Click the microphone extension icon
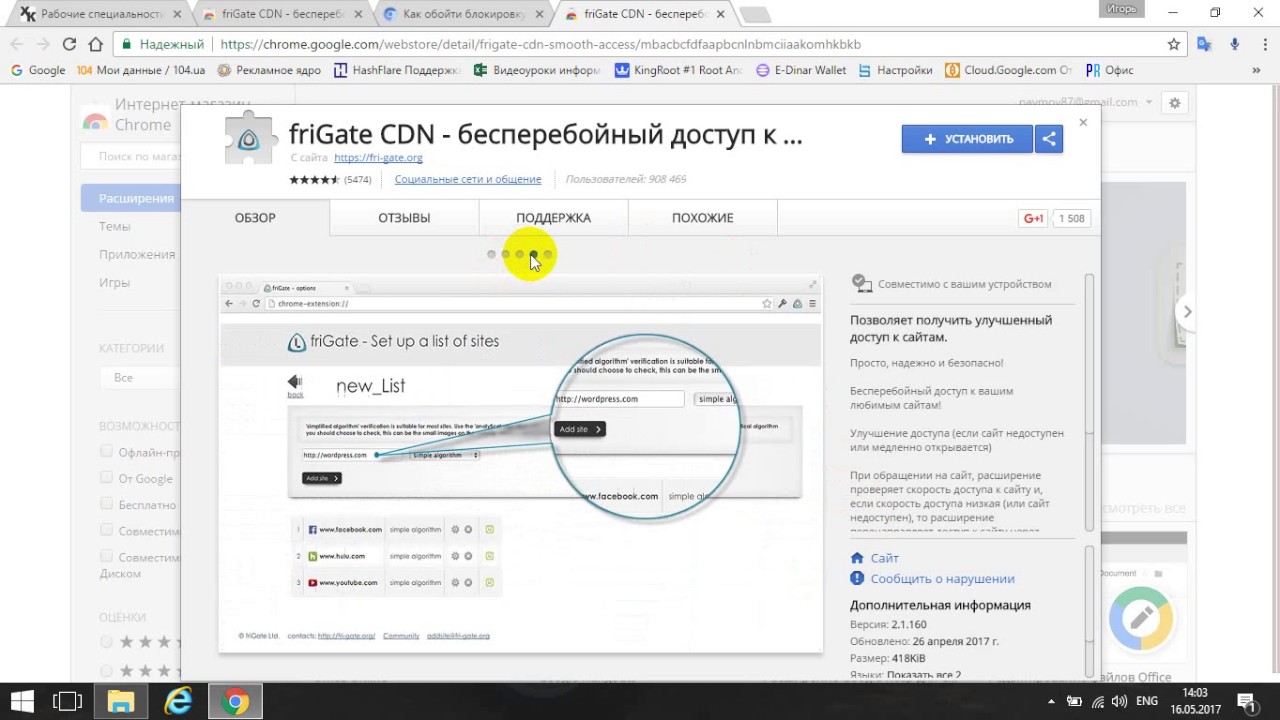 click(x=1235, y=44)
